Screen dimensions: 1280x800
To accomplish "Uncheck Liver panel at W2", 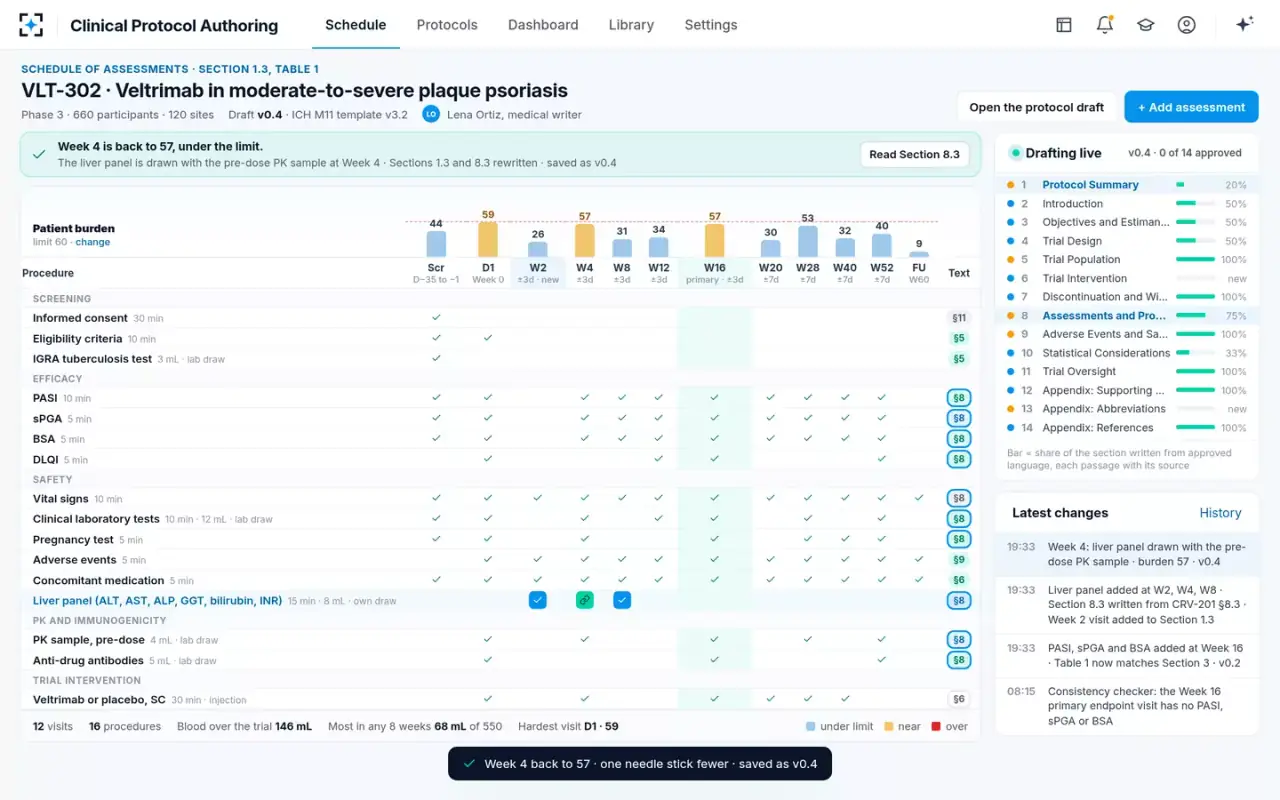I will [538, 600].
